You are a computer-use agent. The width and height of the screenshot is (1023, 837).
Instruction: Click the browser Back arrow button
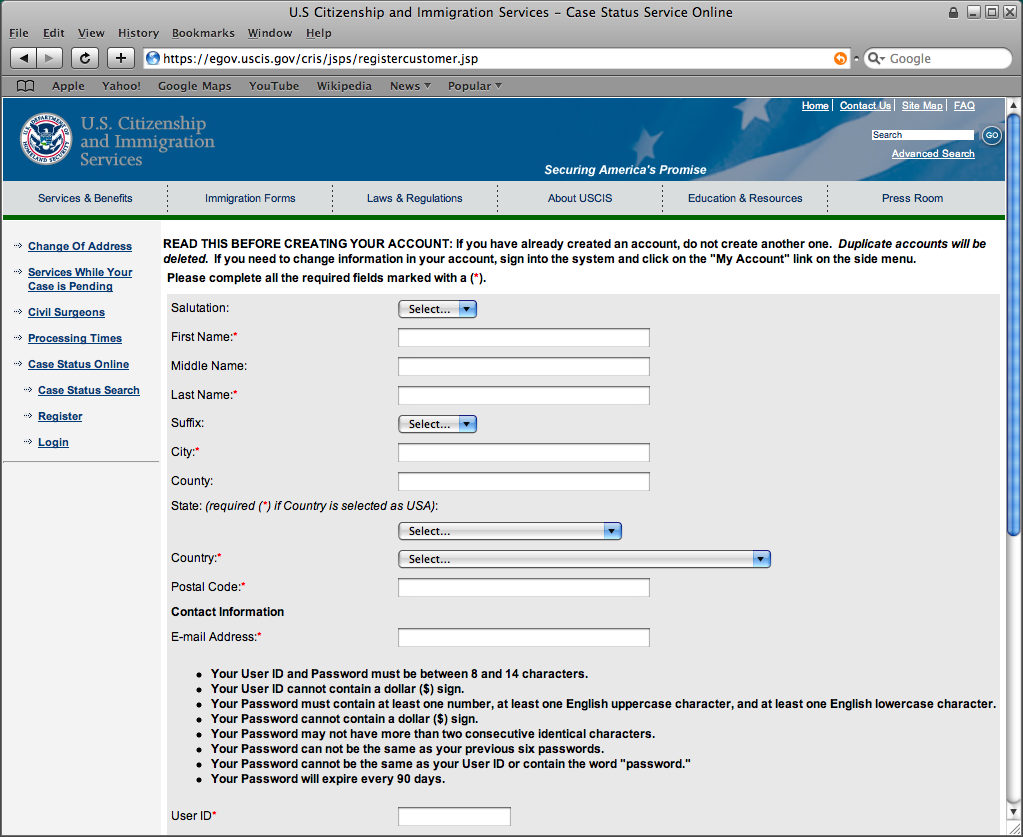pyautogui.click(x=24, y=58)
